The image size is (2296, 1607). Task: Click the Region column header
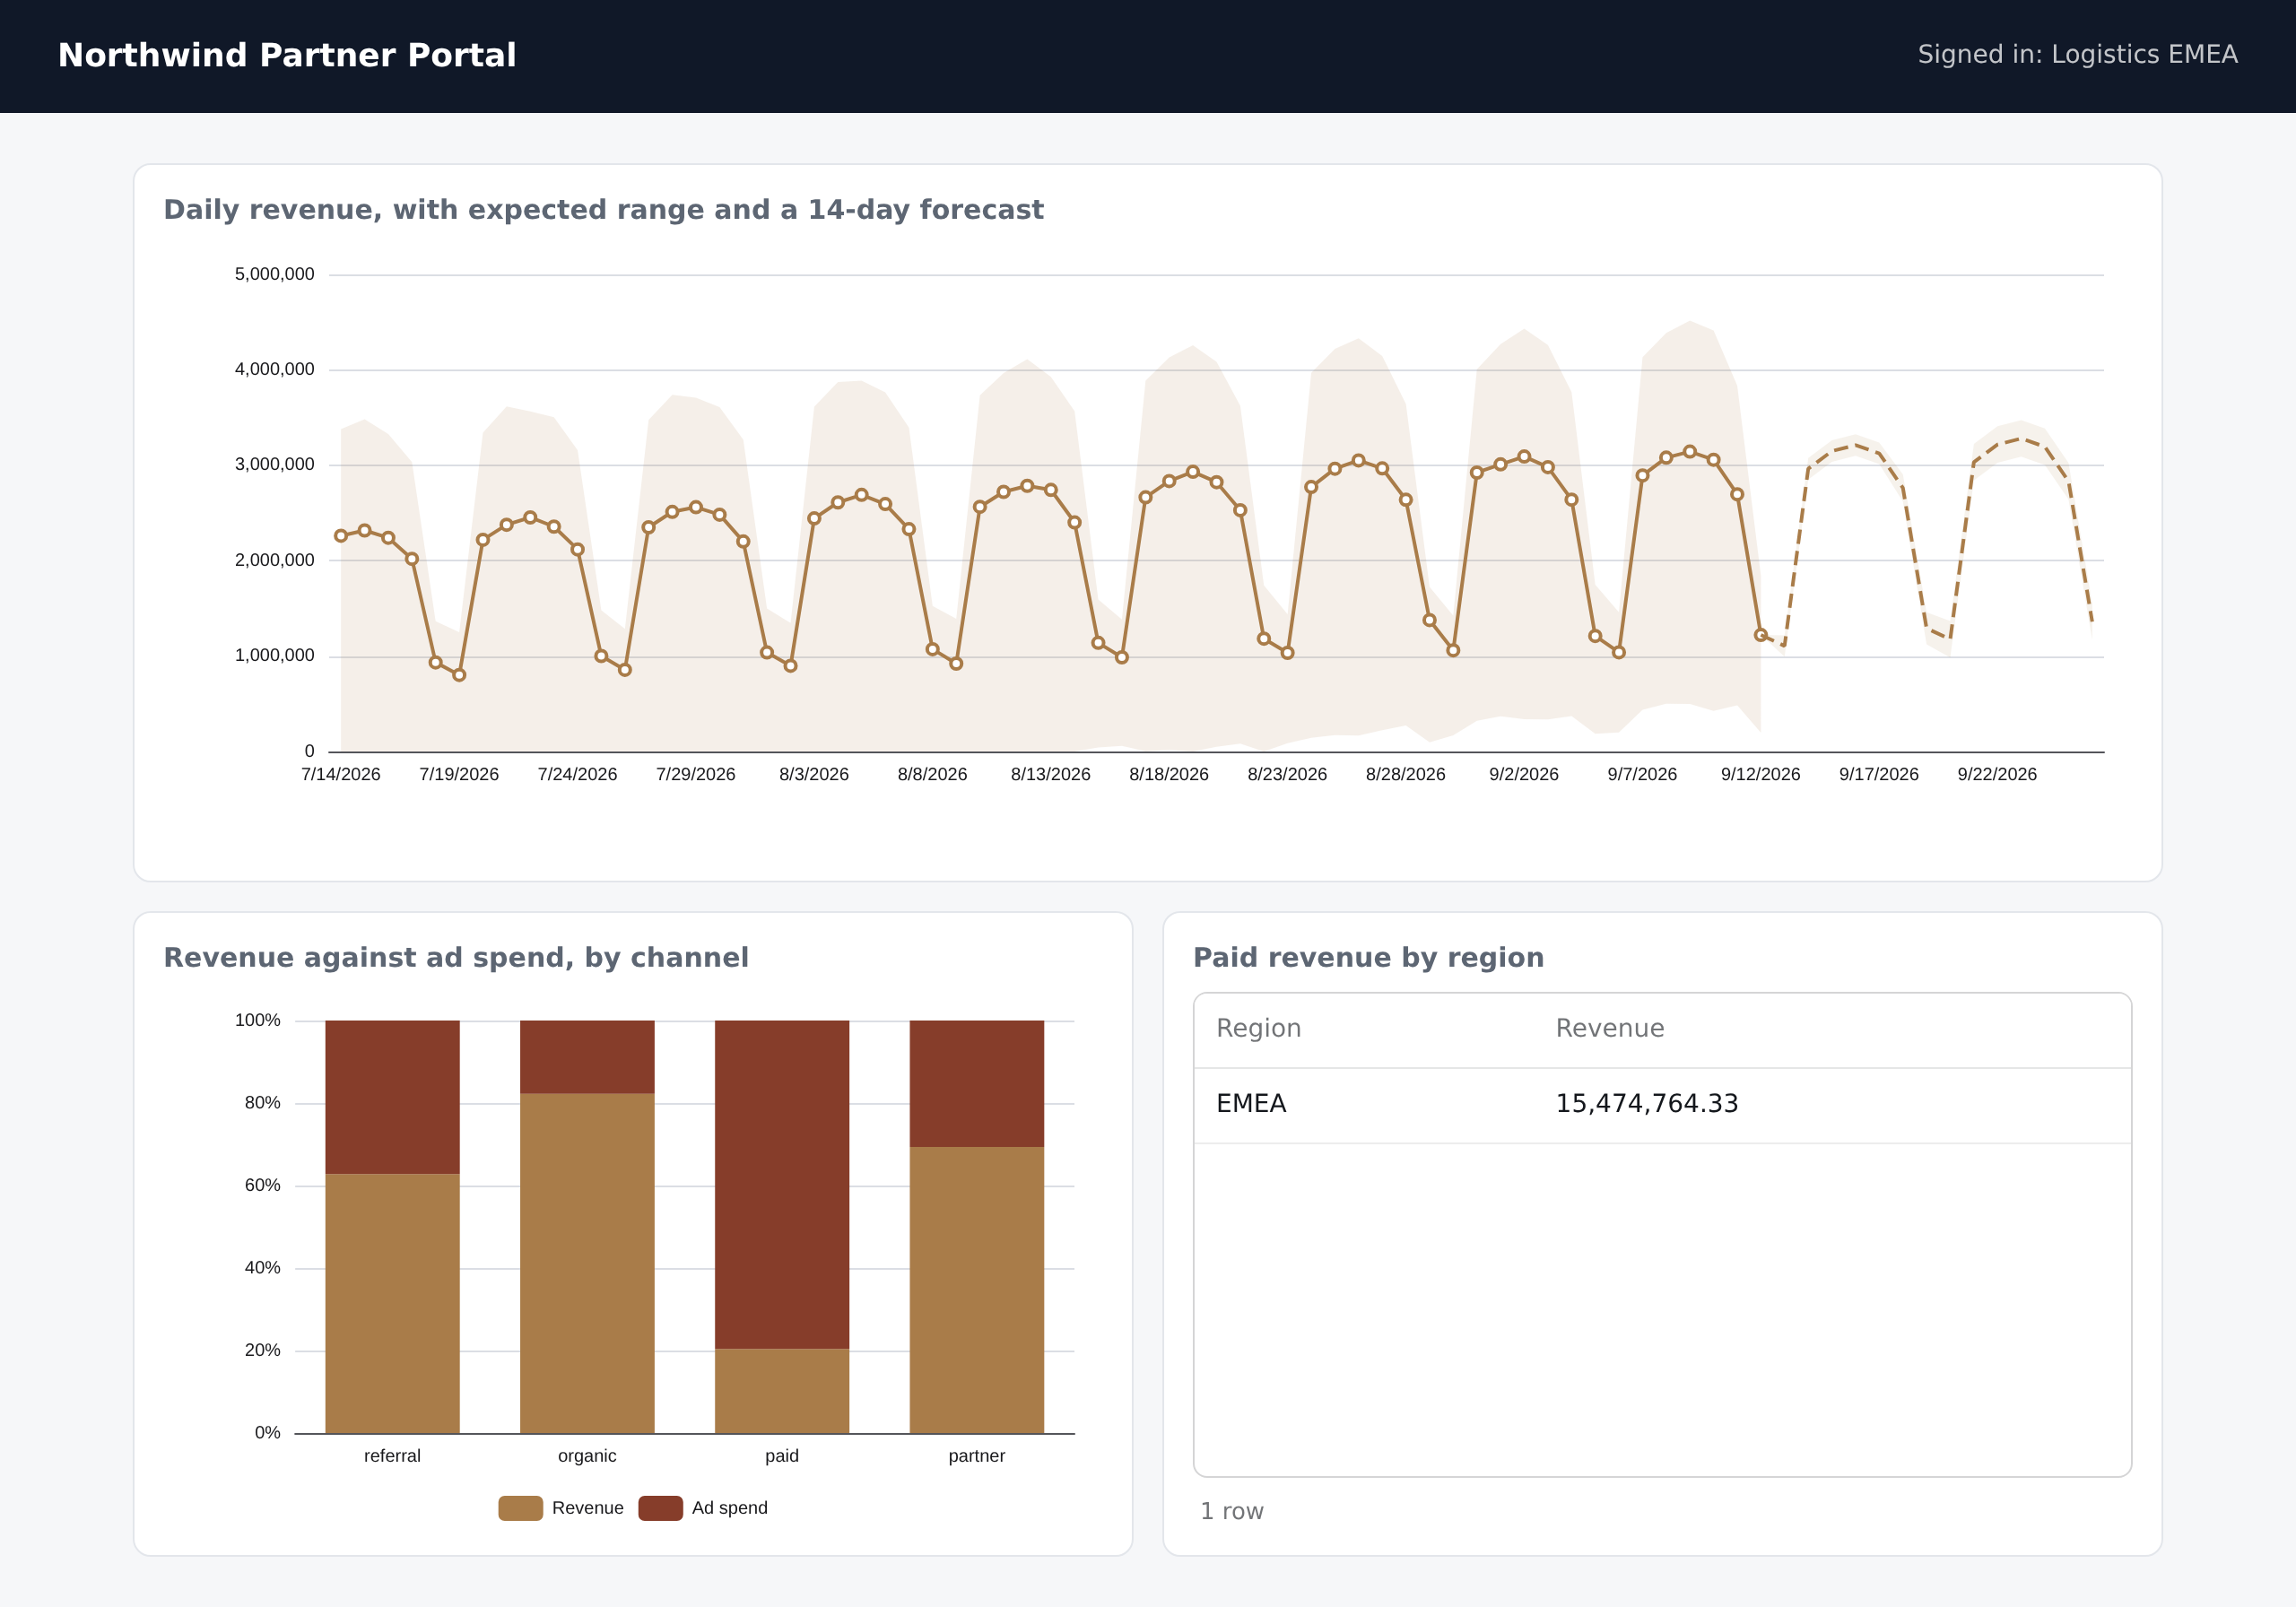[1258, 1028]
